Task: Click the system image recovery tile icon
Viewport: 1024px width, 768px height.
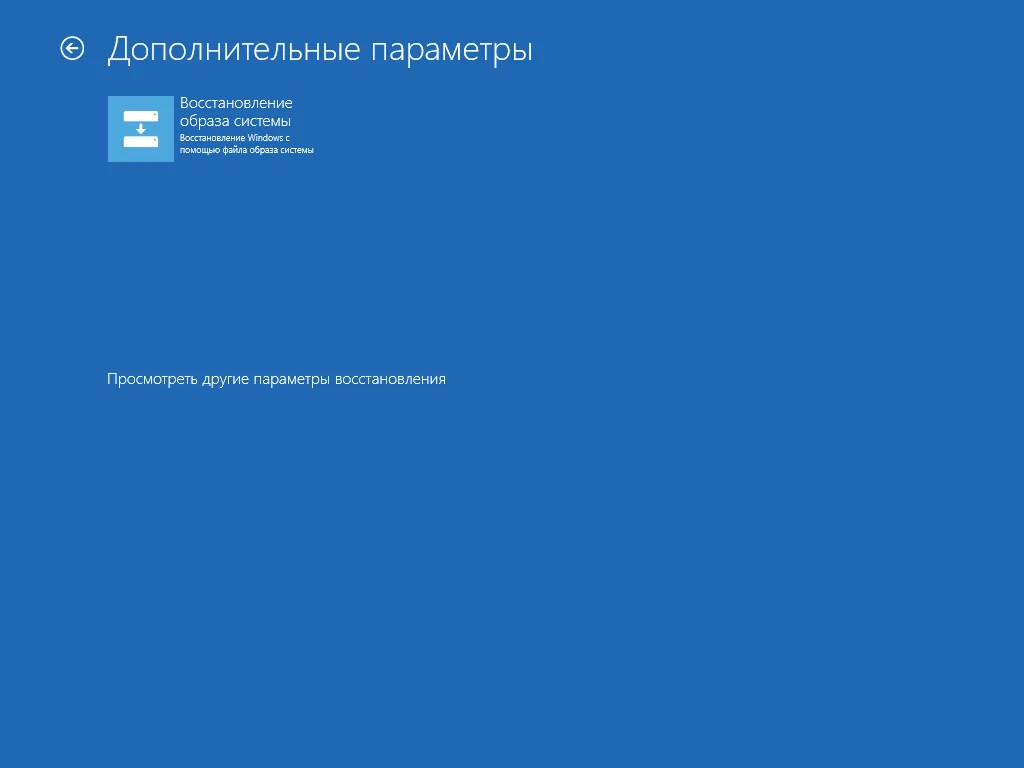Action: pos(140,129)
